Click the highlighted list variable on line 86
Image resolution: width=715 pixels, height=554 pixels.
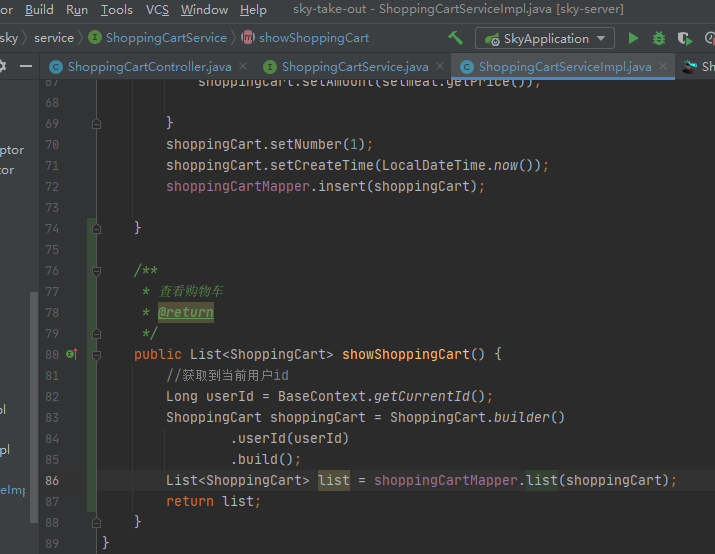tap(334, 480)
